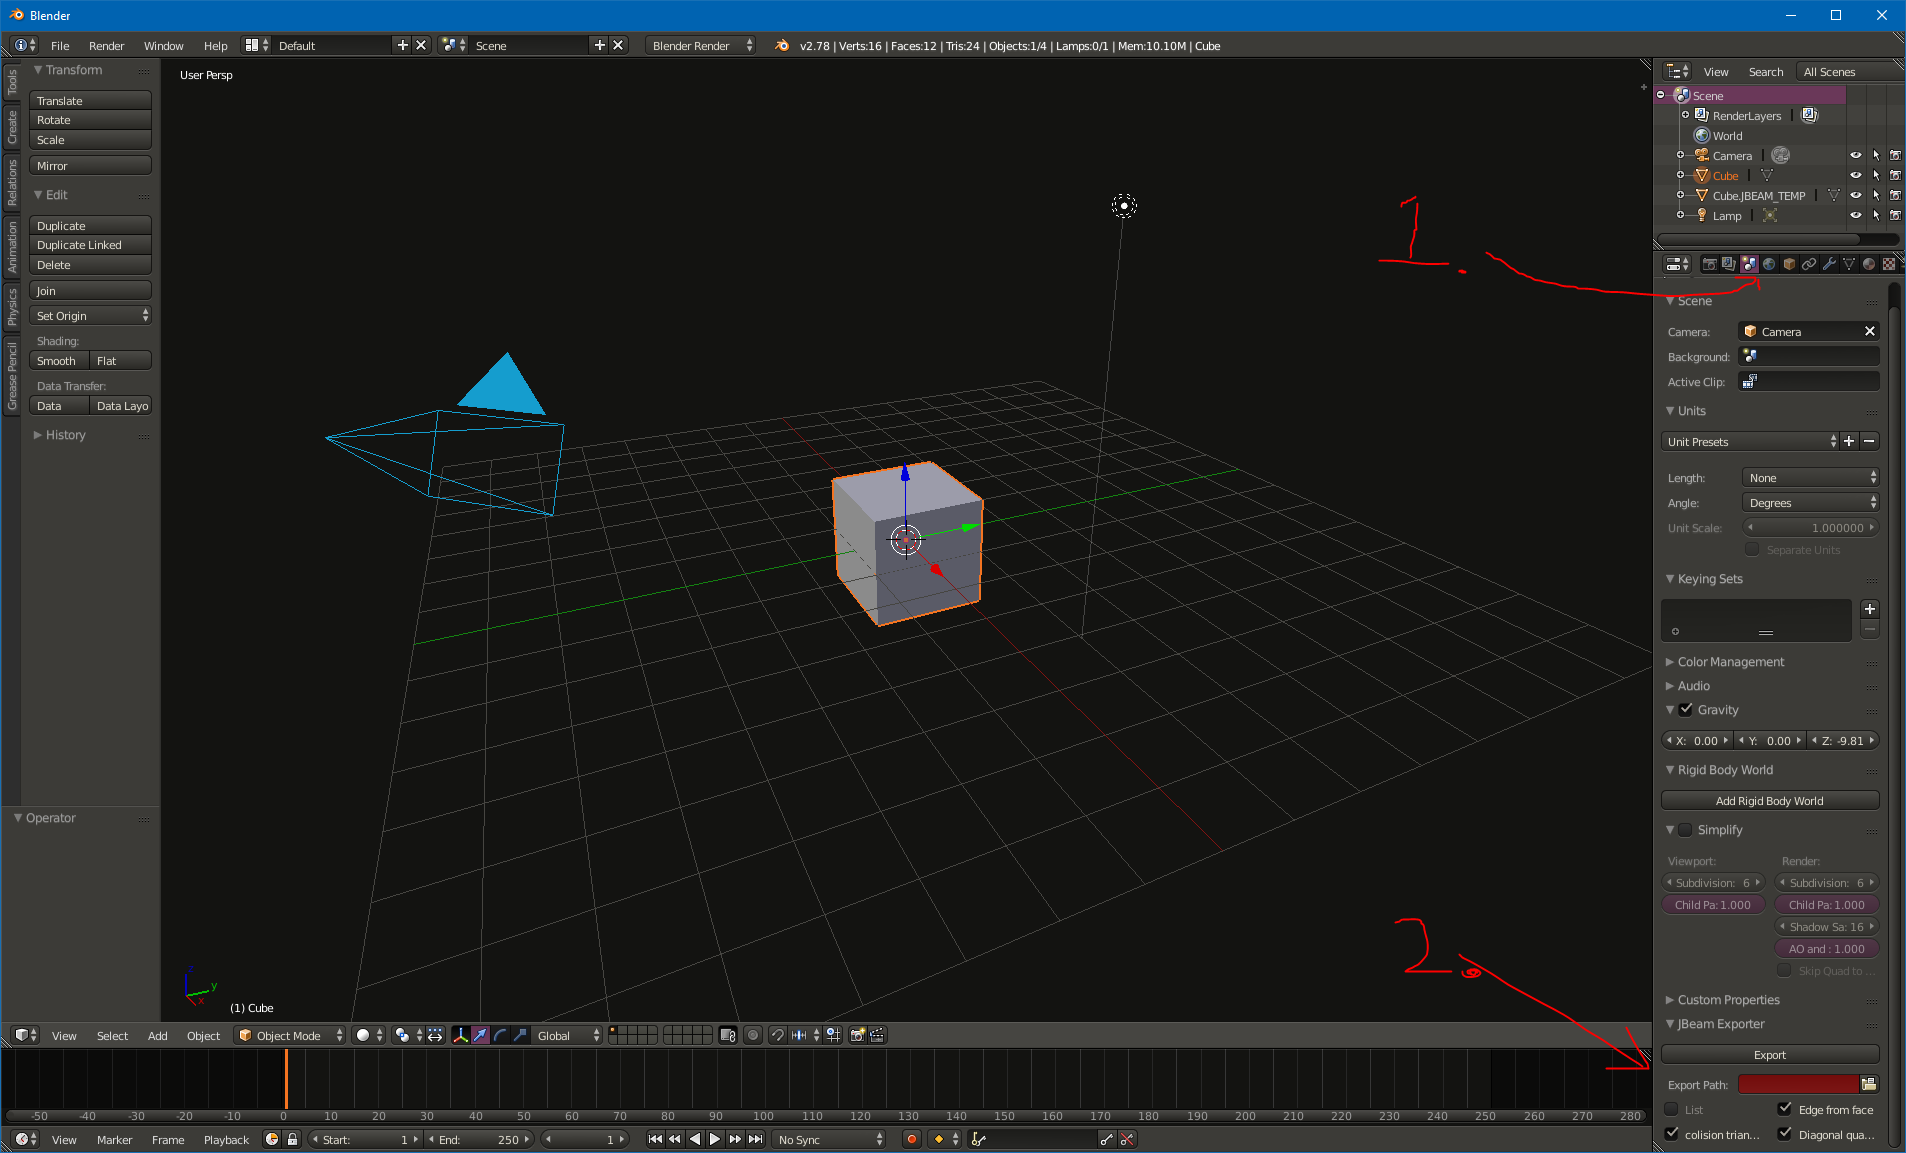
Task: Enable the scale manipulator icon
Action: [x=520, y=1035]
